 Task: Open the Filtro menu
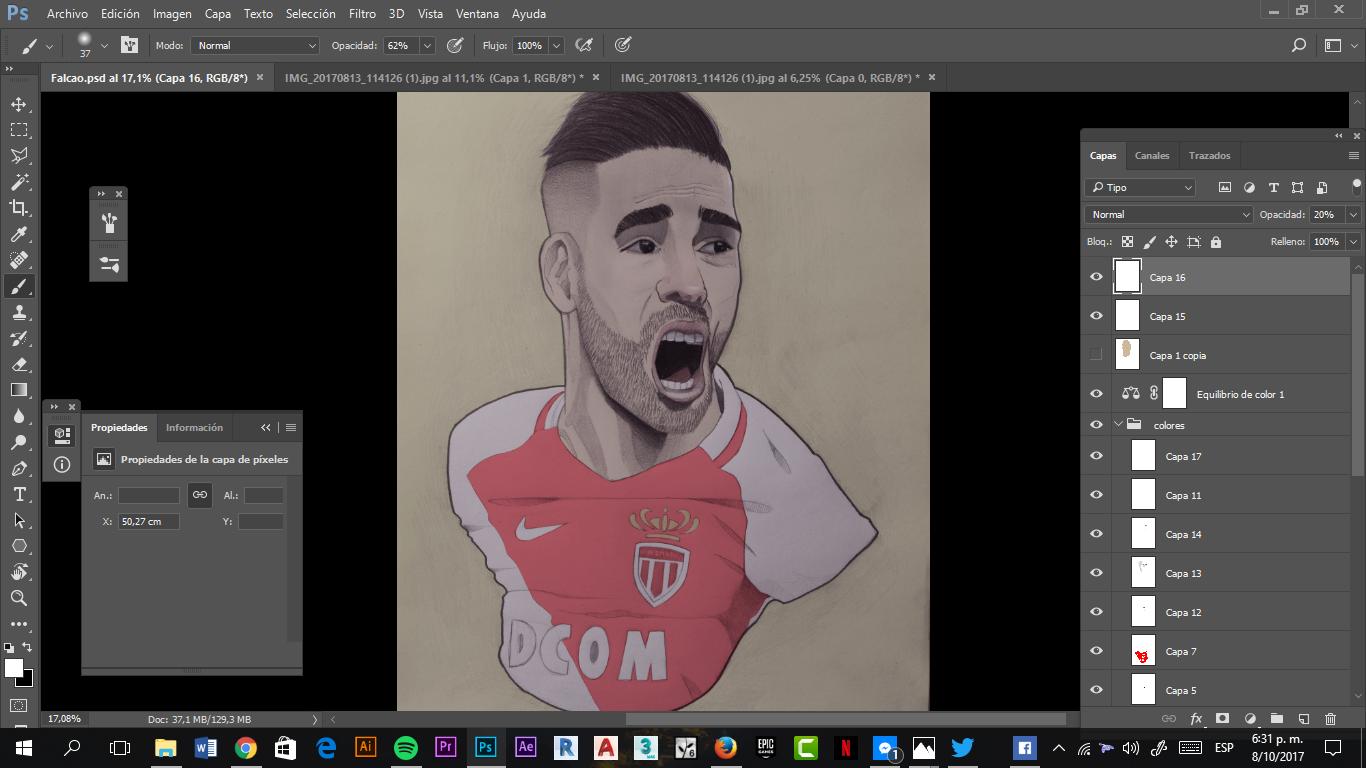(x=363, y=14)
